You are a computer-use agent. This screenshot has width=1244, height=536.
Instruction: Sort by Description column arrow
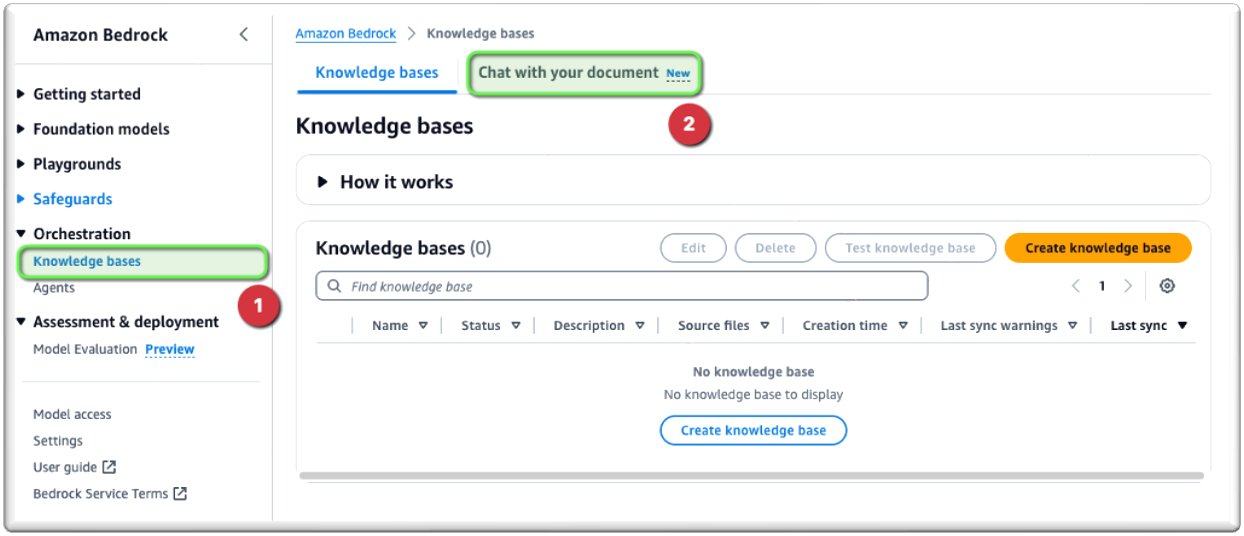pos(640,326)
